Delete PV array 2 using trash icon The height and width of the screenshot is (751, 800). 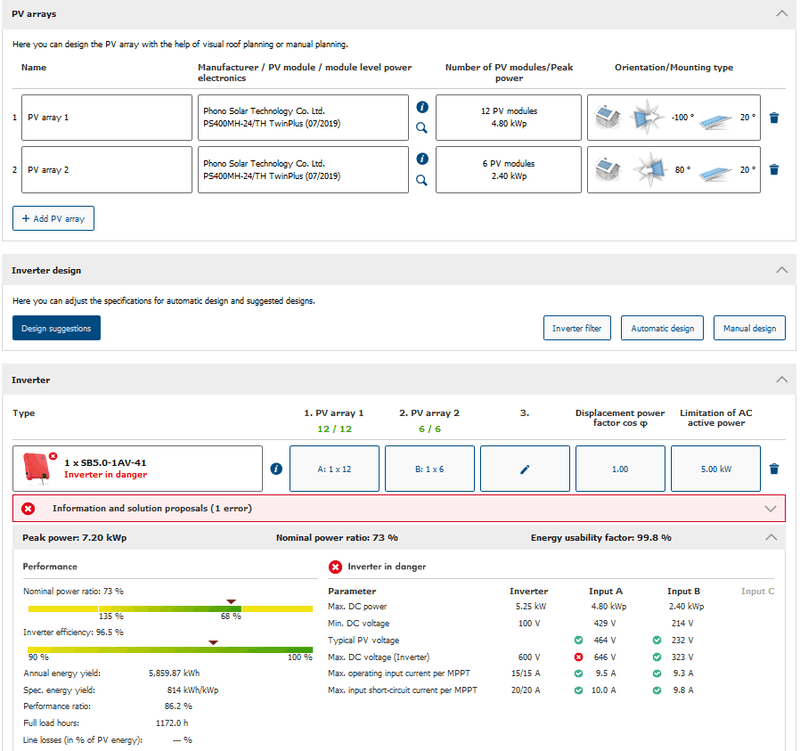[x=774, y=170]
